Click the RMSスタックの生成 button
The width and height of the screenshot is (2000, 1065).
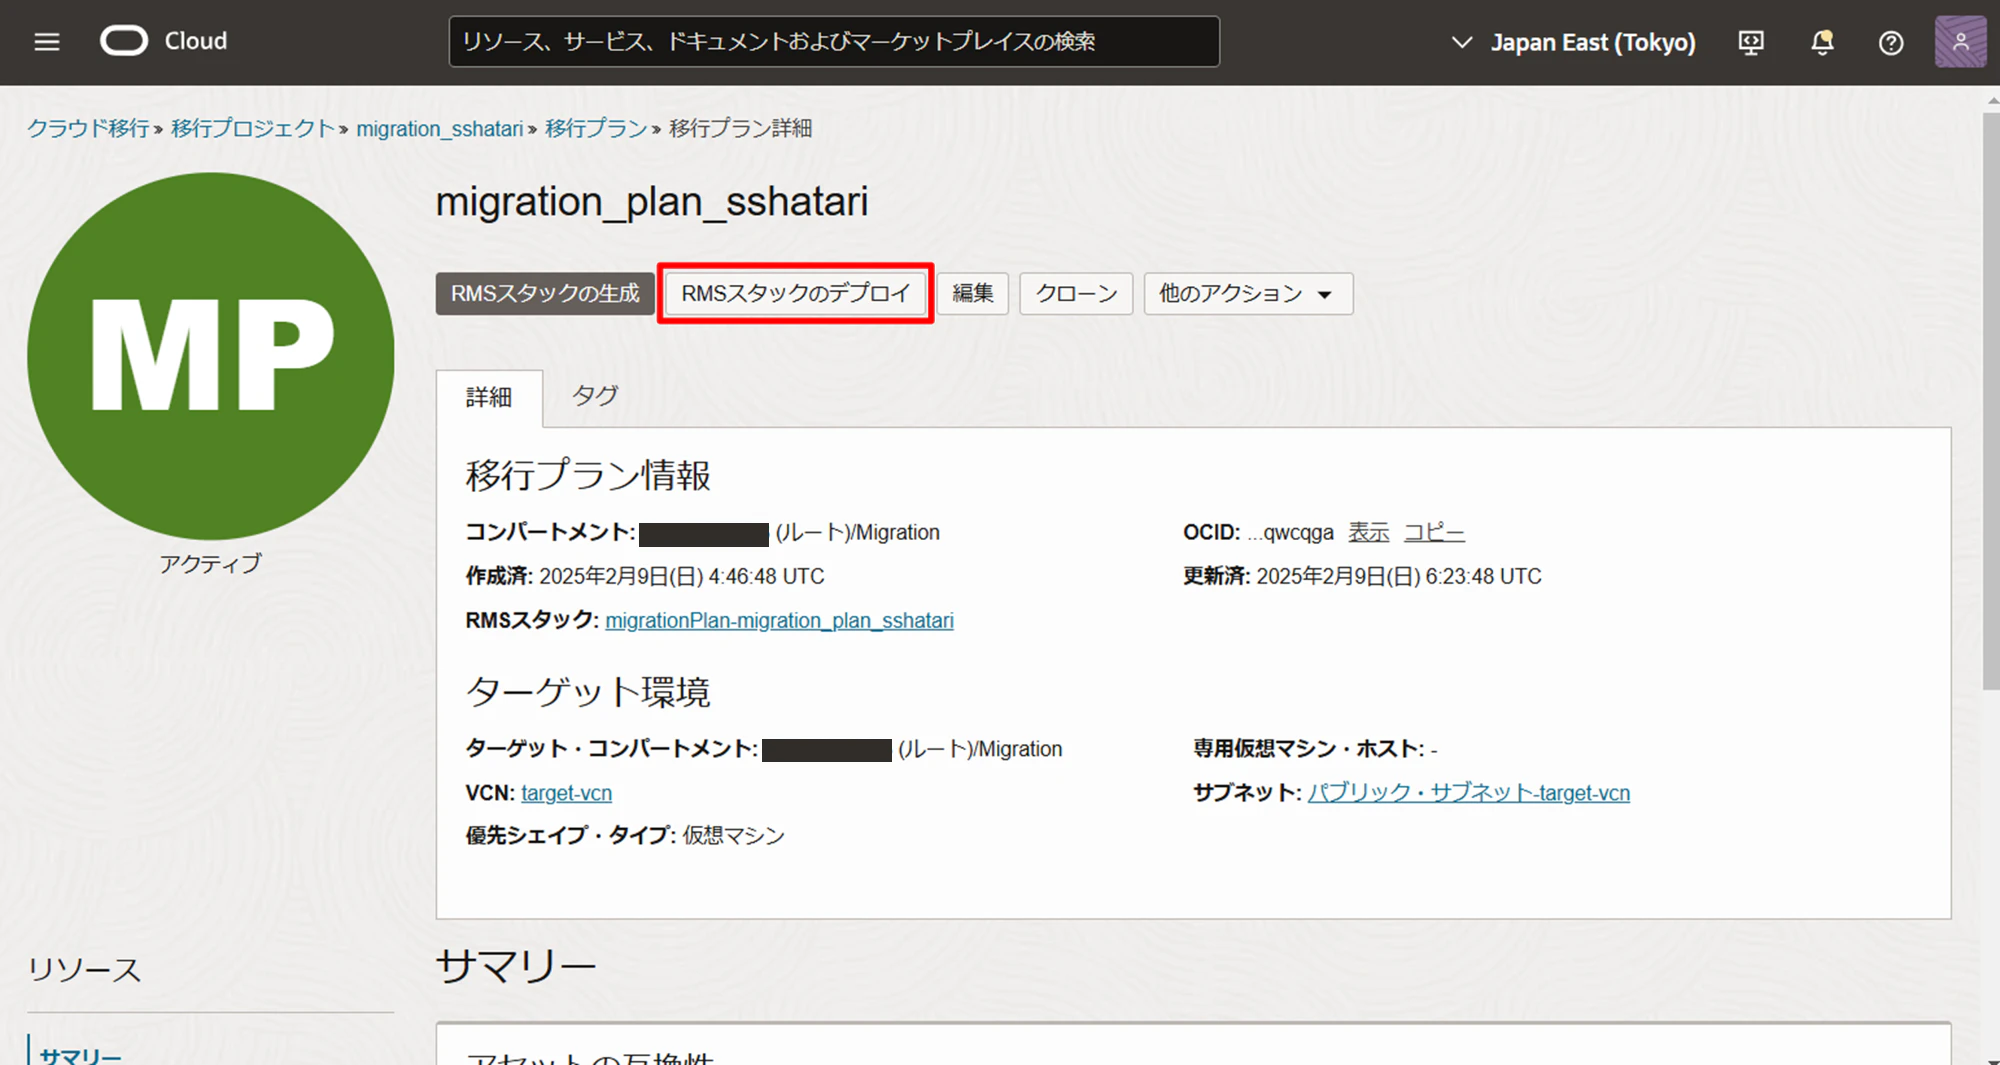pos(545,294)
